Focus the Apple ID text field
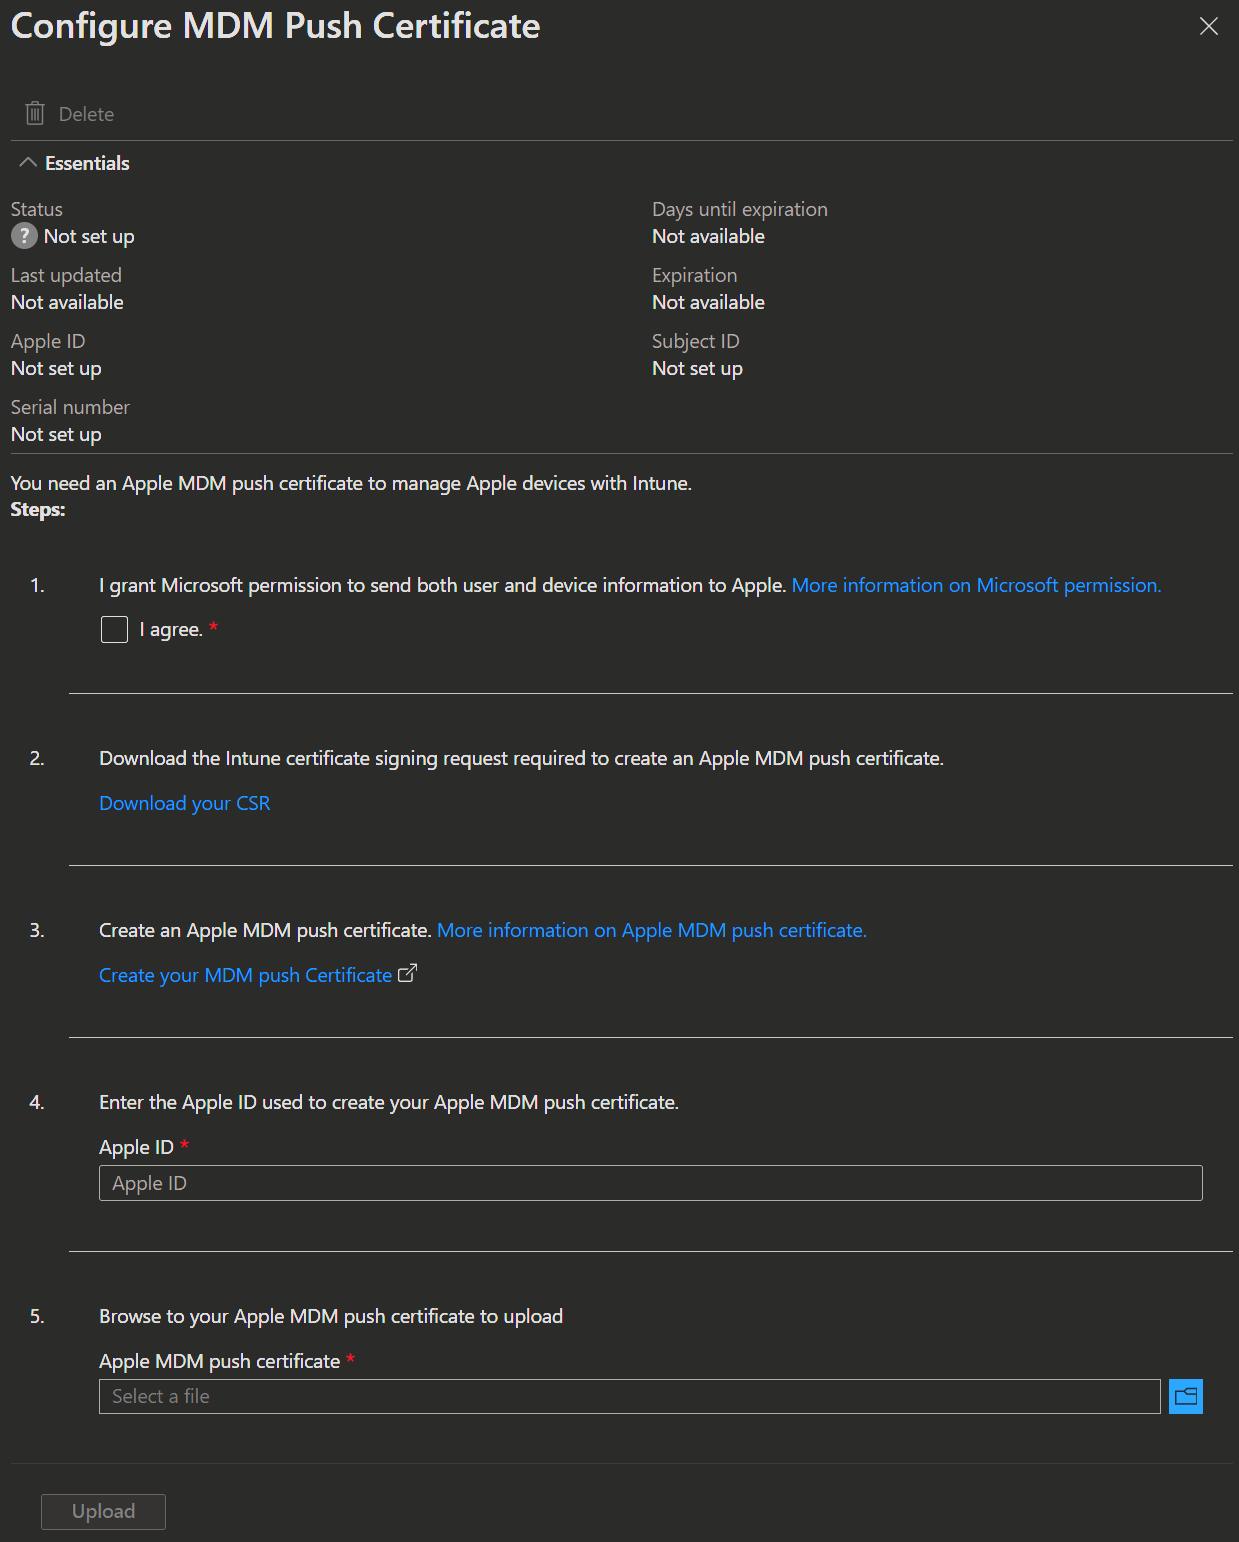The width and height of the screenshot is (1239, 1542). 650,1183
